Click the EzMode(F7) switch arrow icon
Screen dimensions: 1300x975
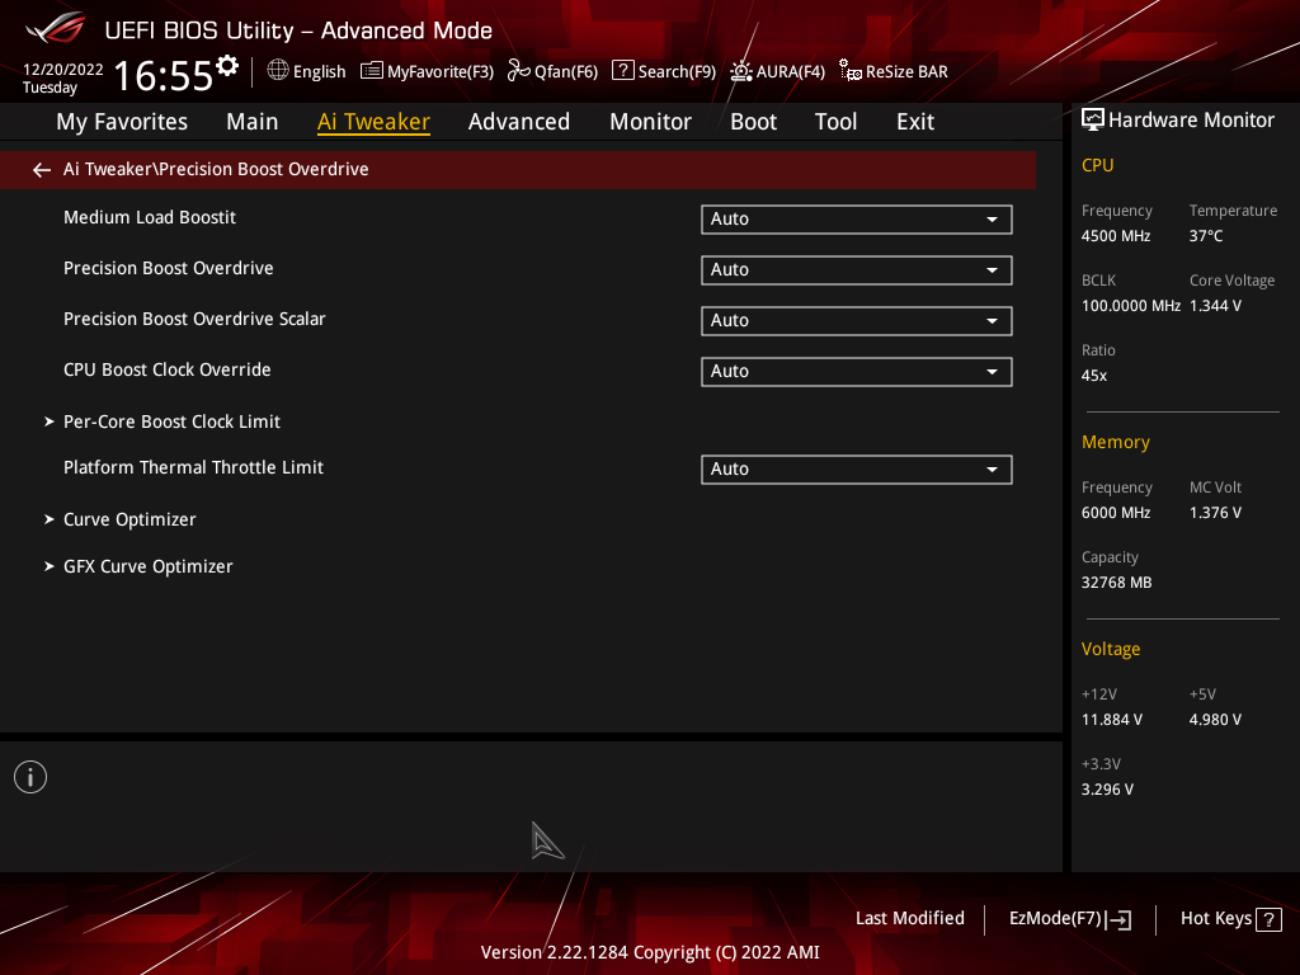1119,920
